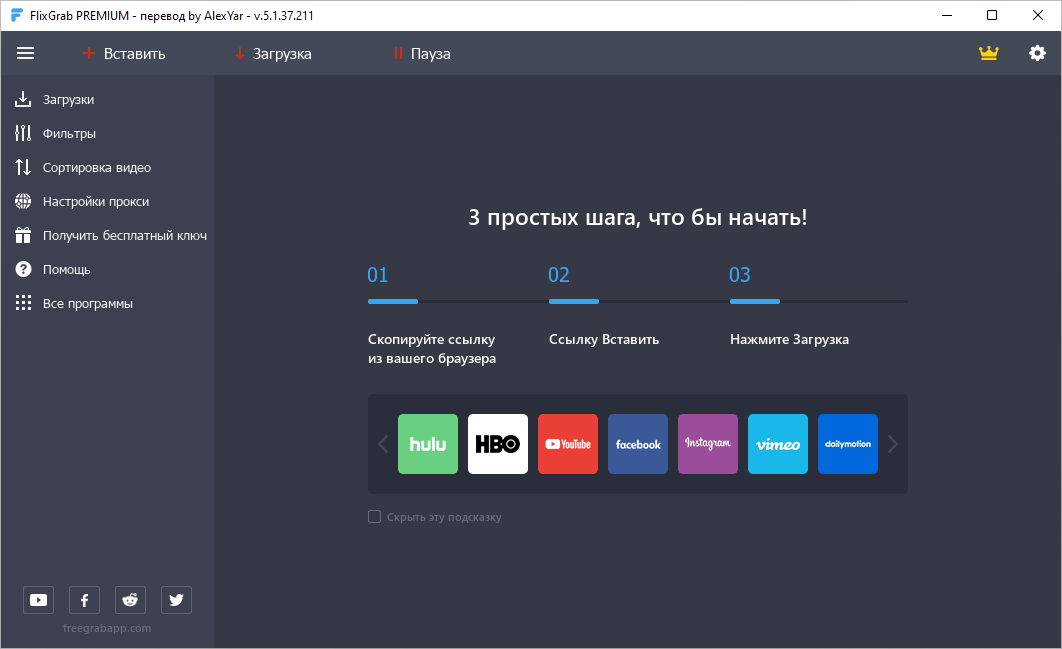Enable 'Скрыть эту подсказку' checkbox

pos(375,517)
